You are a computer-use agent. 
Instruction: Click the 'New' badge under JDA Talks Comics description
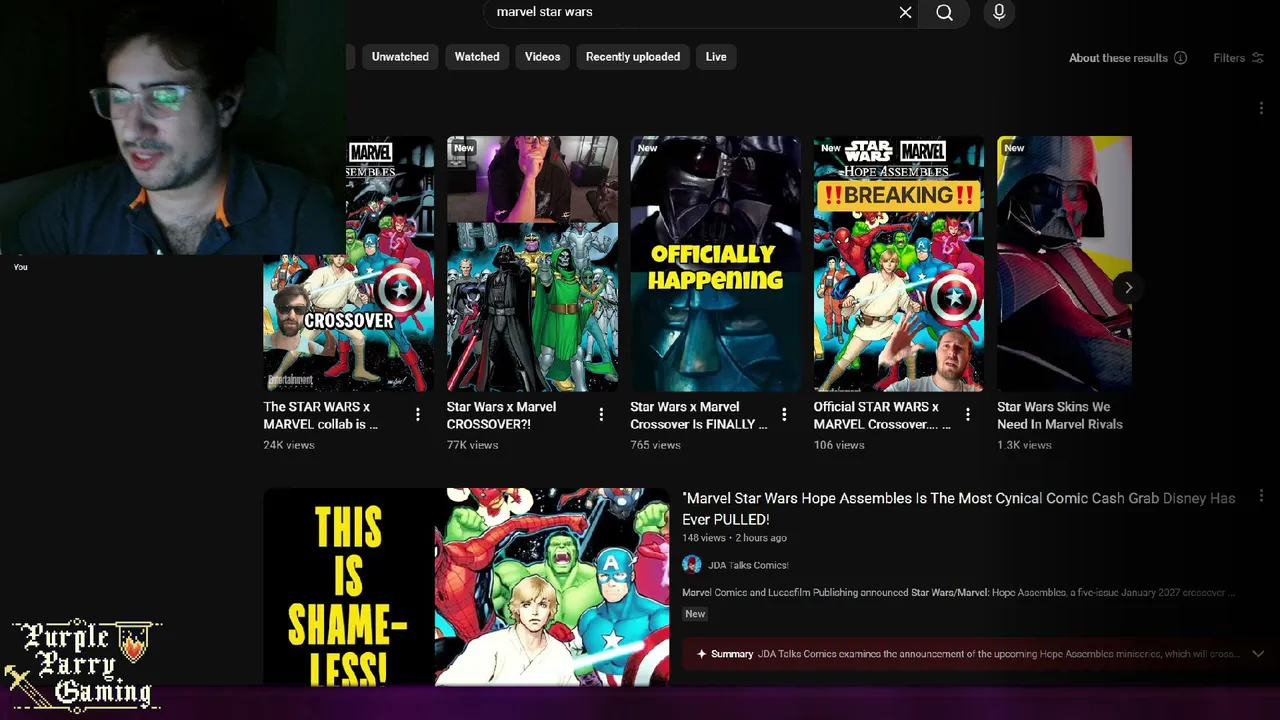pyautogui.click(x=695, y=614)
